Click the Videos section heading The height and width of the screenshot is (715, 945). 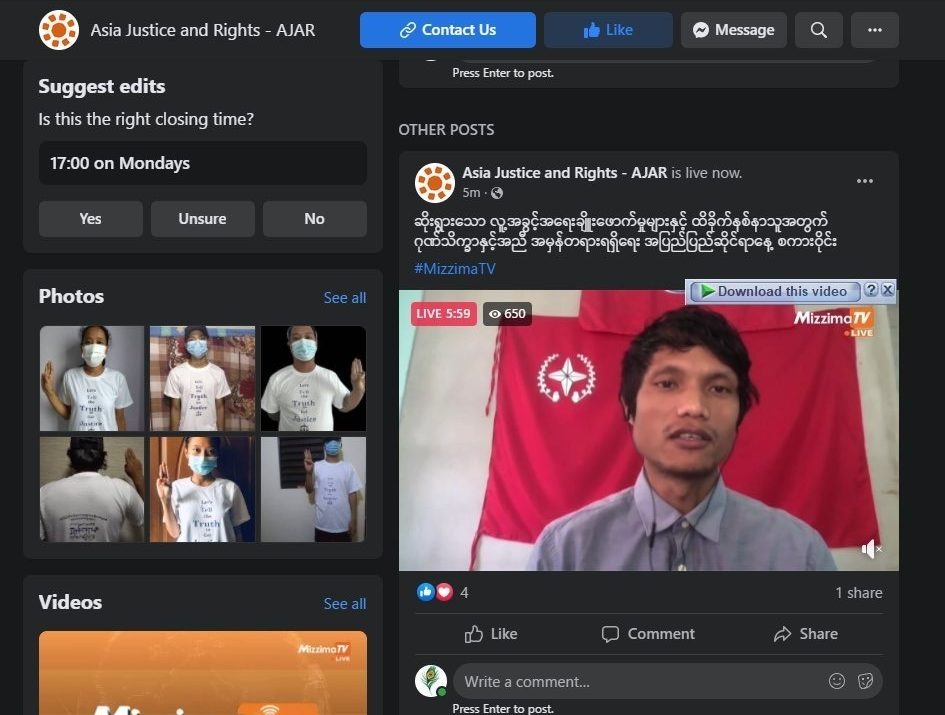tap(70, 602)
